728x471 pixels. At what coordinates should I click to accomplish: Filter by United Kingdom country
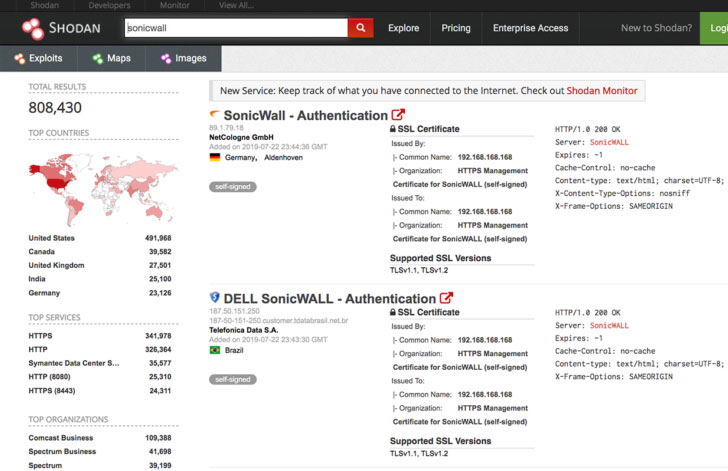(56, 265)
